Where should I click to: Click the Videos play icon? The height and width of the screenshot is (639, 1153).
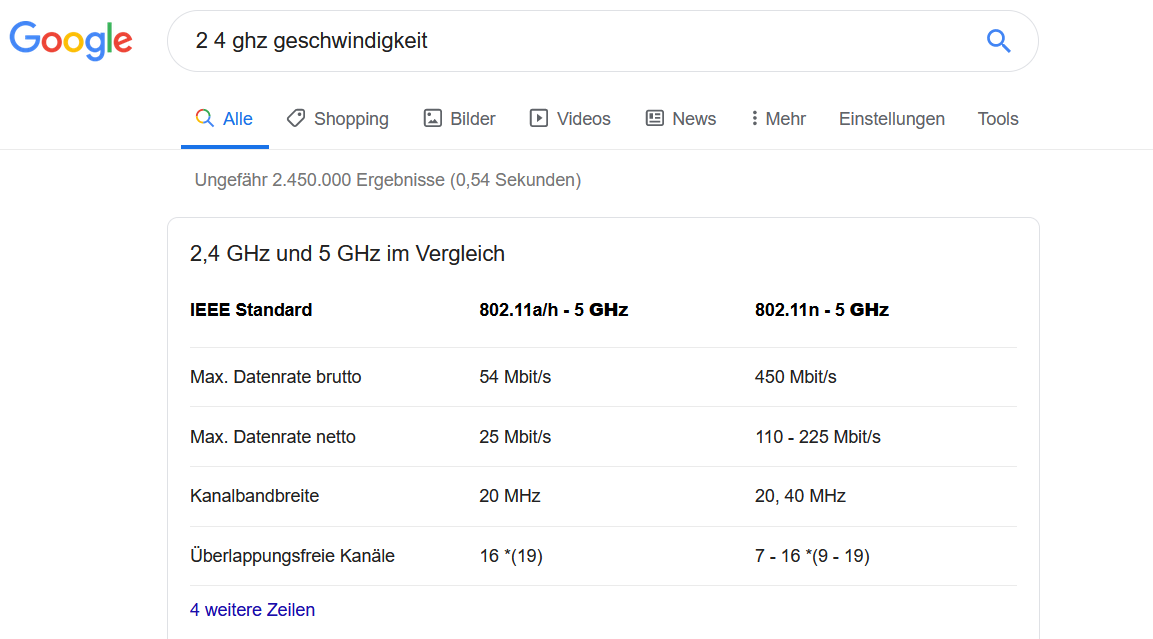[x=539, y=118]
